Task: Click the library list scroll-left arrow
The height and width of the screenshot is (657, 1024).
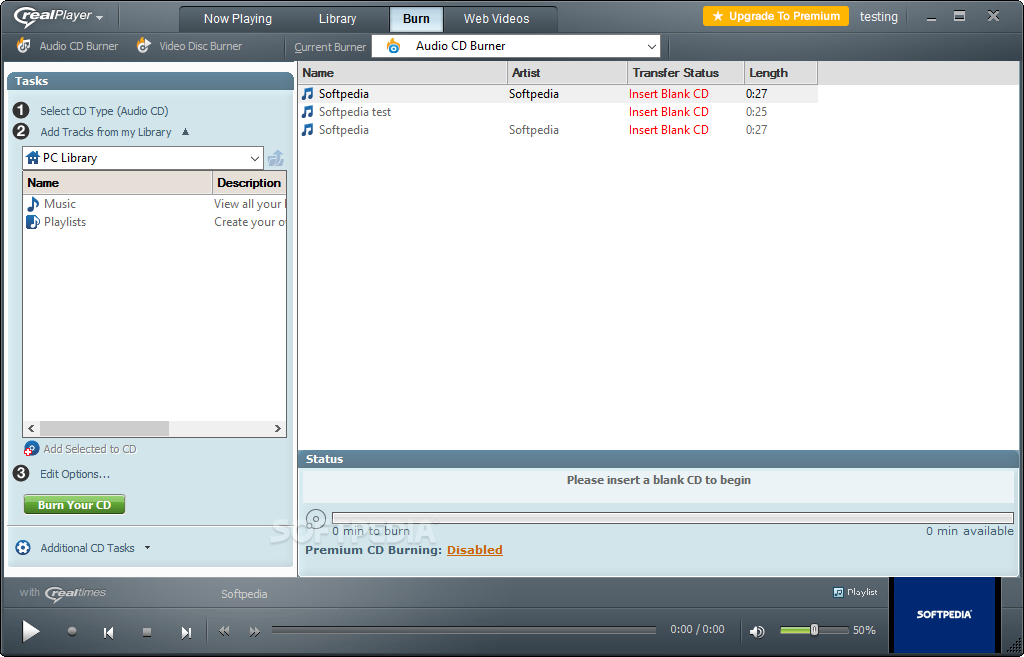Action: pyautogui.click(x=31, y=428)
